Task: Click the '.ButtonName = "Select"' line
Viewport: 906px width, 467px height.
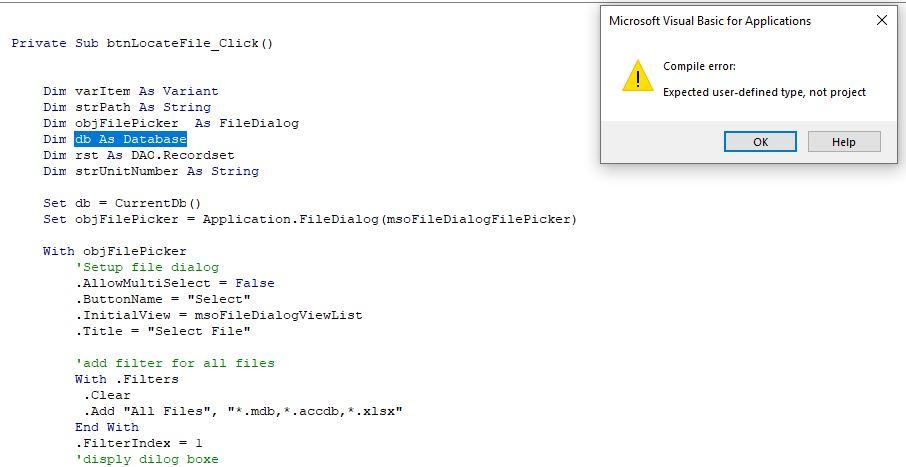Action: coord(162,299)
